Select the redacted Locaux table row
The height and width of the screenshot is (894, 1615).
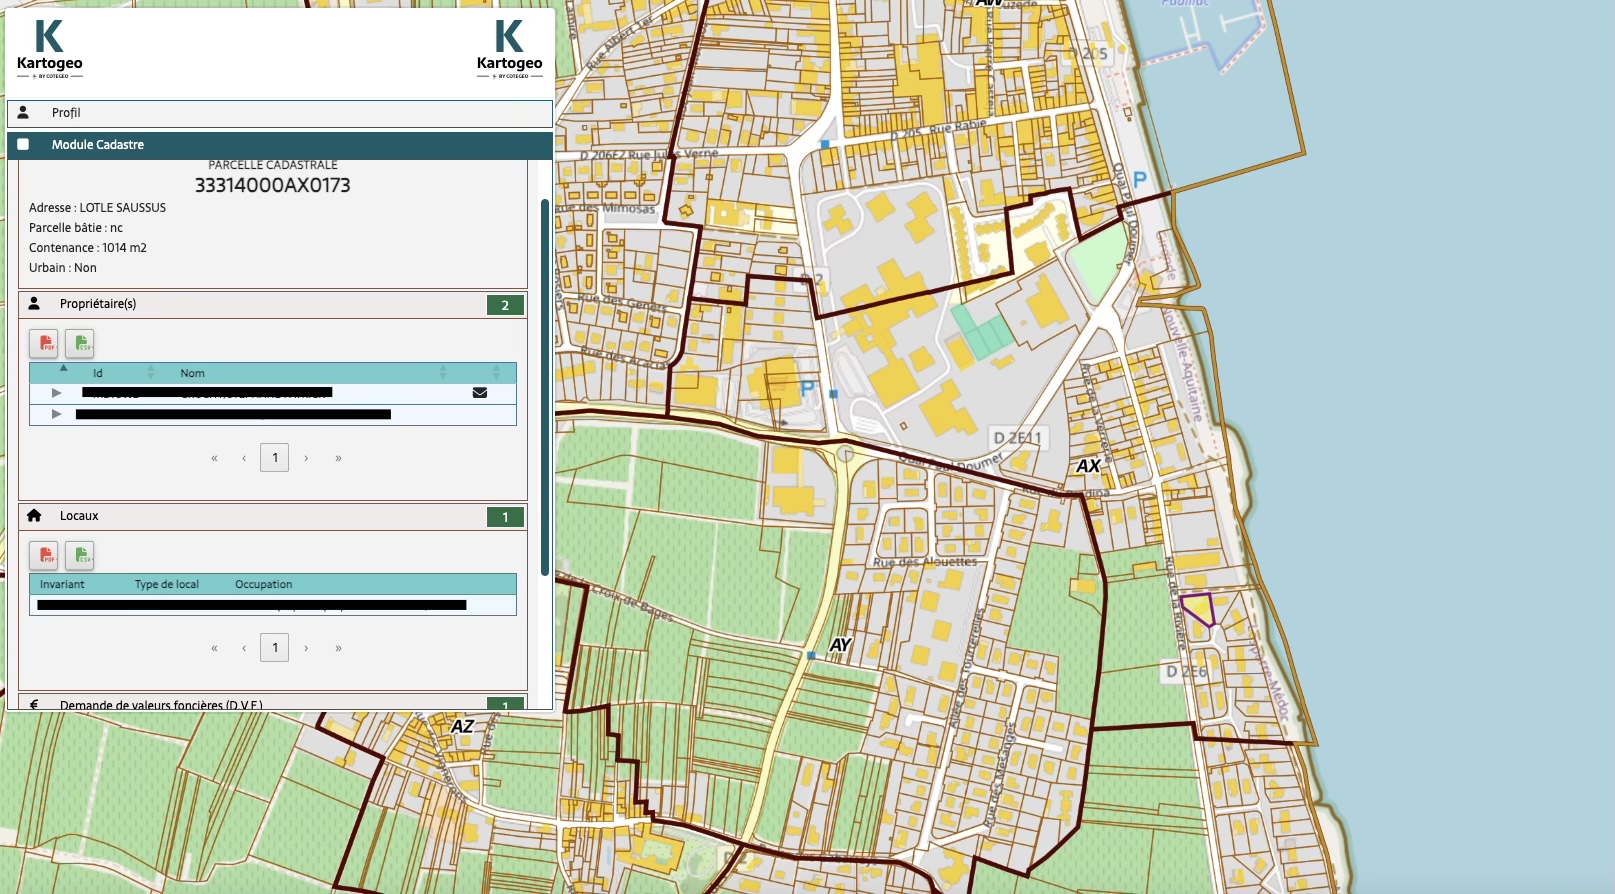tap(273, 605)
